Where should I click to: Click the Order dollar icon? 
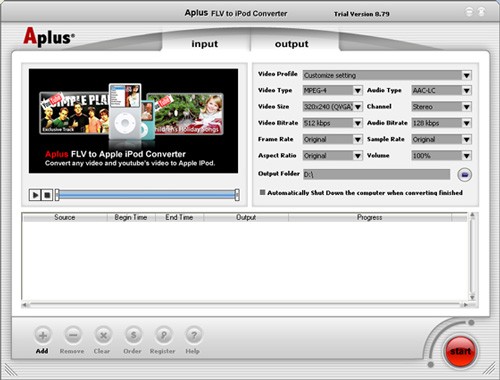133,335
